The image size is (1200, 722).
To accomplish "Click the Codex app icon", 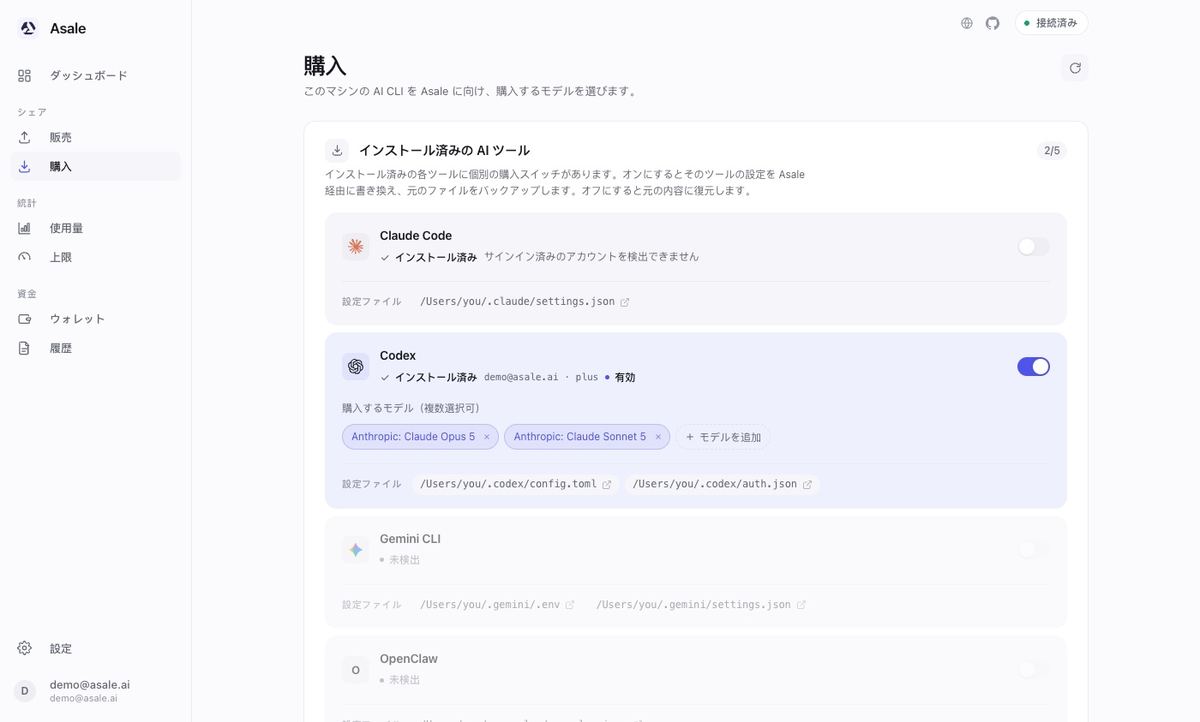I will point(355,367).
